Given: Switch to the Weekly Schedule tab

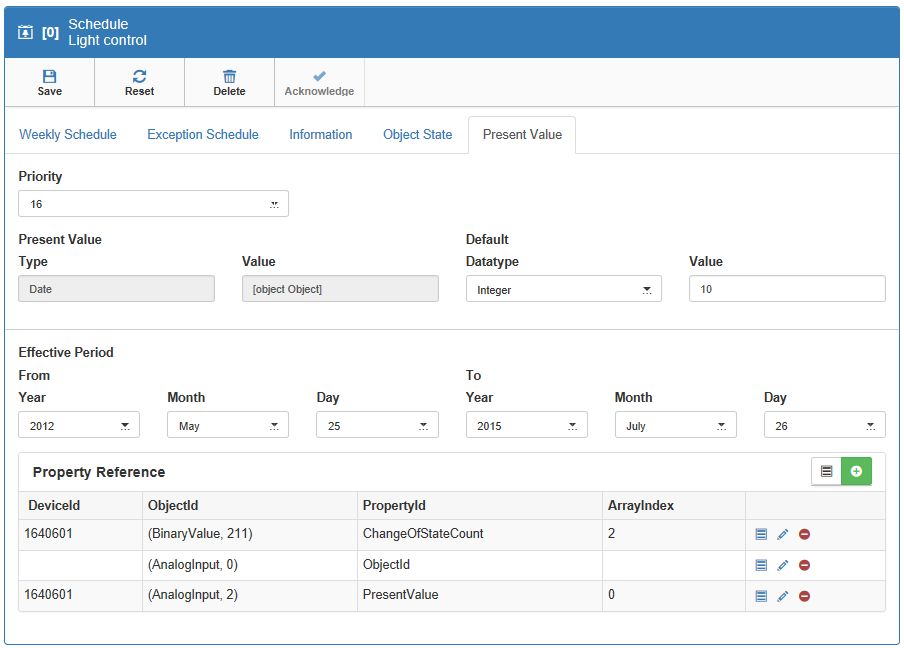Looking at the screenshot, I should 68,134.
